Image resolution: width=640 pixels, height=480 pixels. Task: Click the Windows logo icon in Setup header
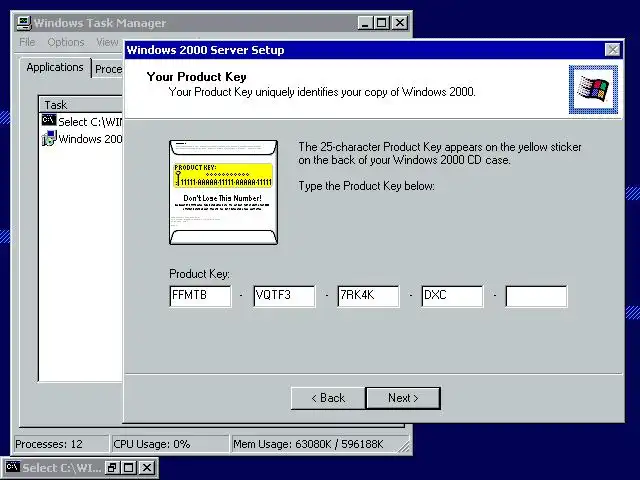coord(593,89)
